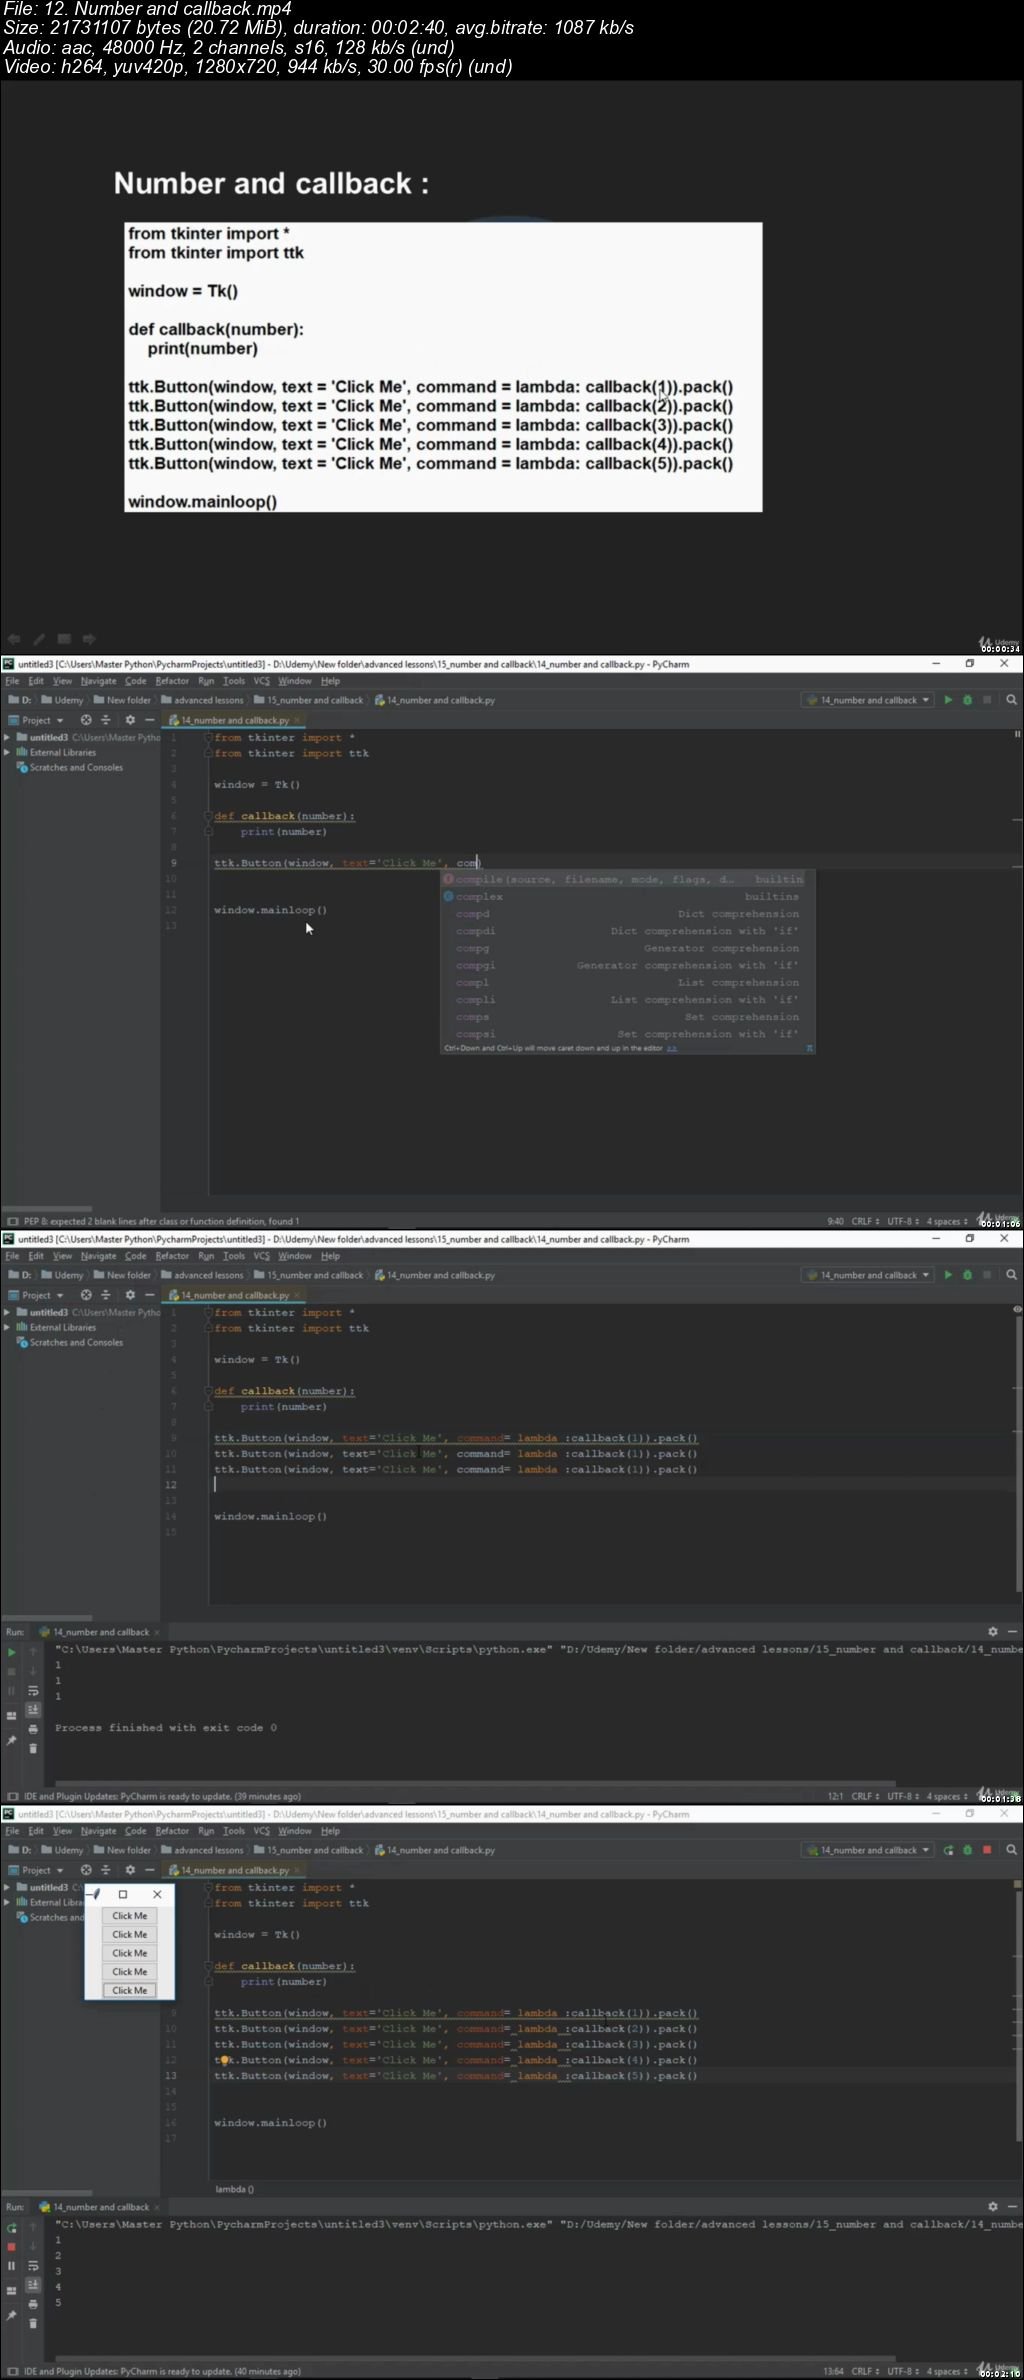Toggle soft-wrap in the 1 1 1 Run panel
Image resolution: width=1024 pixels, height=2380 pixels.
pos(33,1691)
